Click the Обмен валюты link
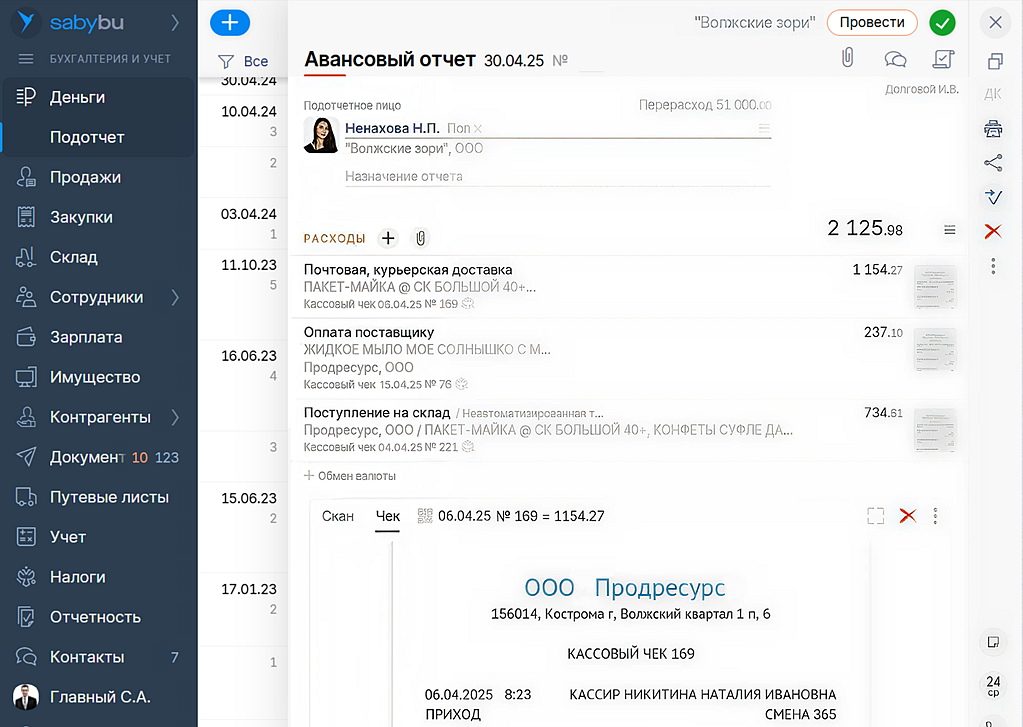Viewport: 1023px width, 727px height. pyautogui.click(x=350, y=476)
